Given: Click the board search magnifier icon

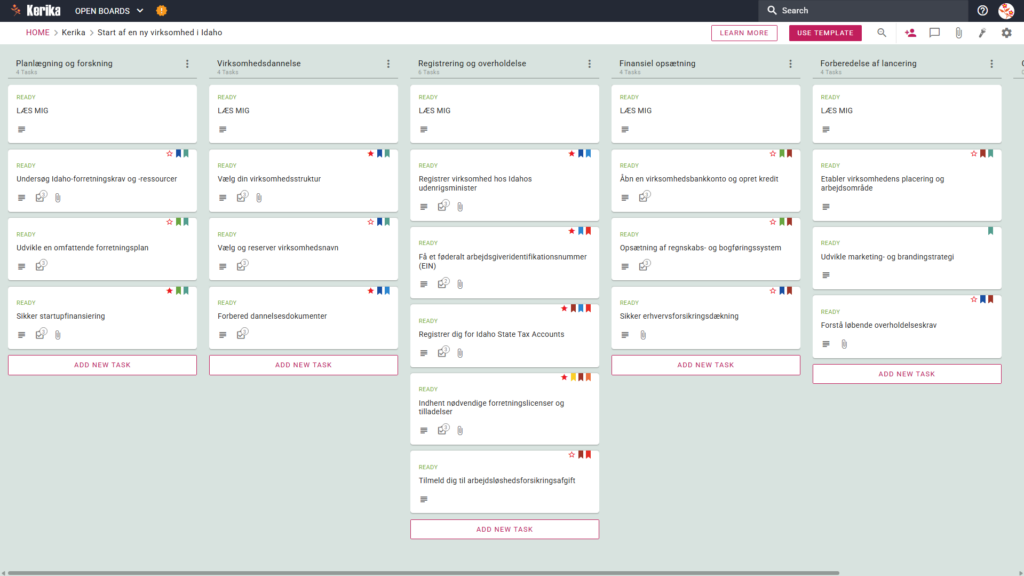Looking at the screenshot, I should point(882,33).
